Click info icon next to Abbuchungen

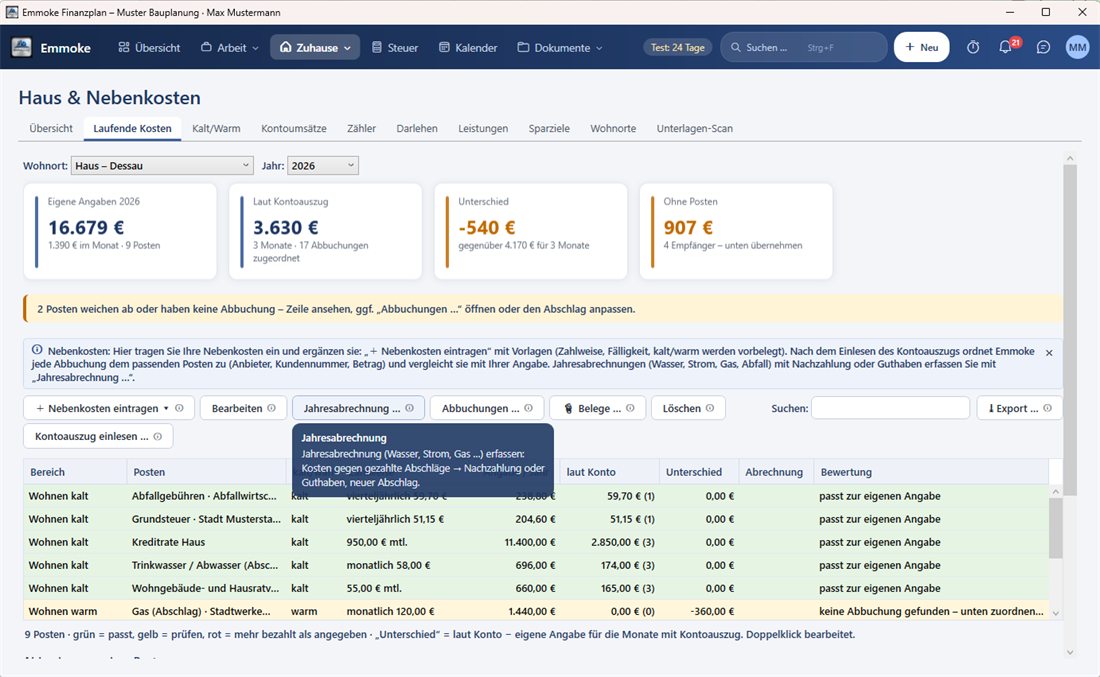pyautogui.click(x=528, y=408)
